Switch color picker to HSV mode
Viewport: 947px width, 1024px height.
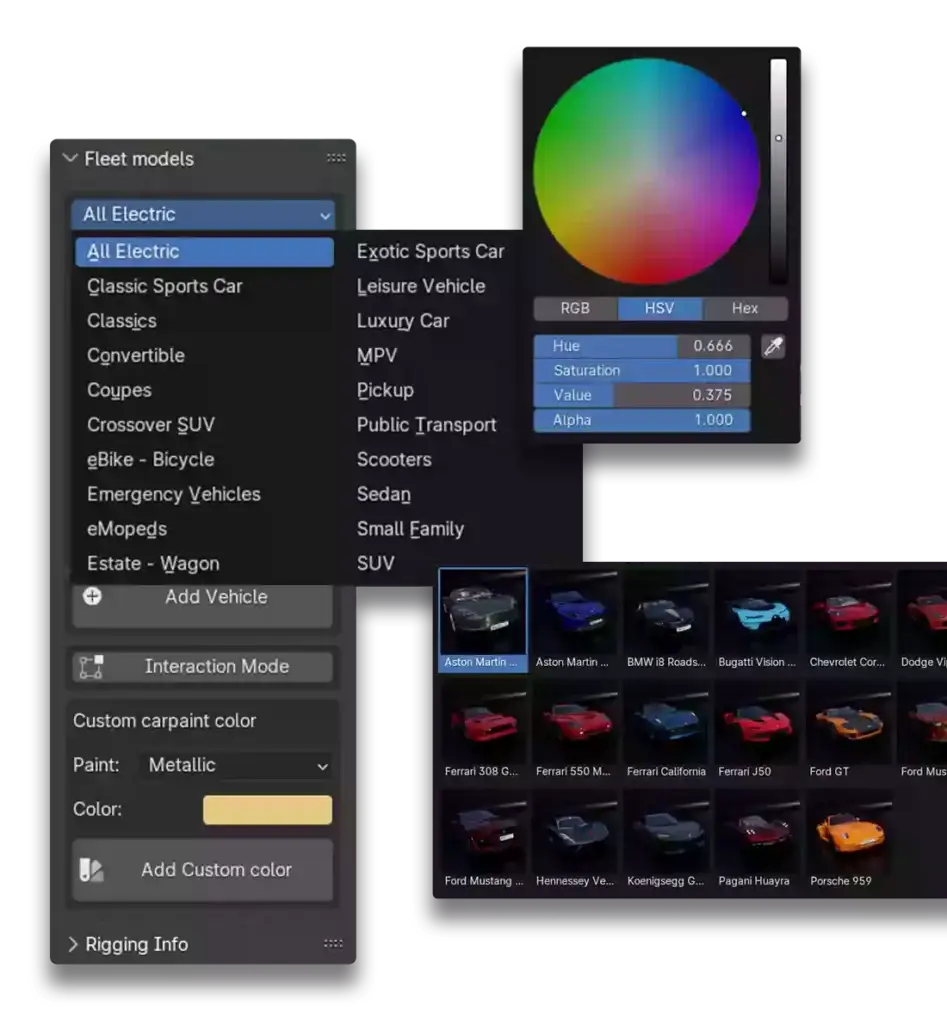(x=660, y=308)
